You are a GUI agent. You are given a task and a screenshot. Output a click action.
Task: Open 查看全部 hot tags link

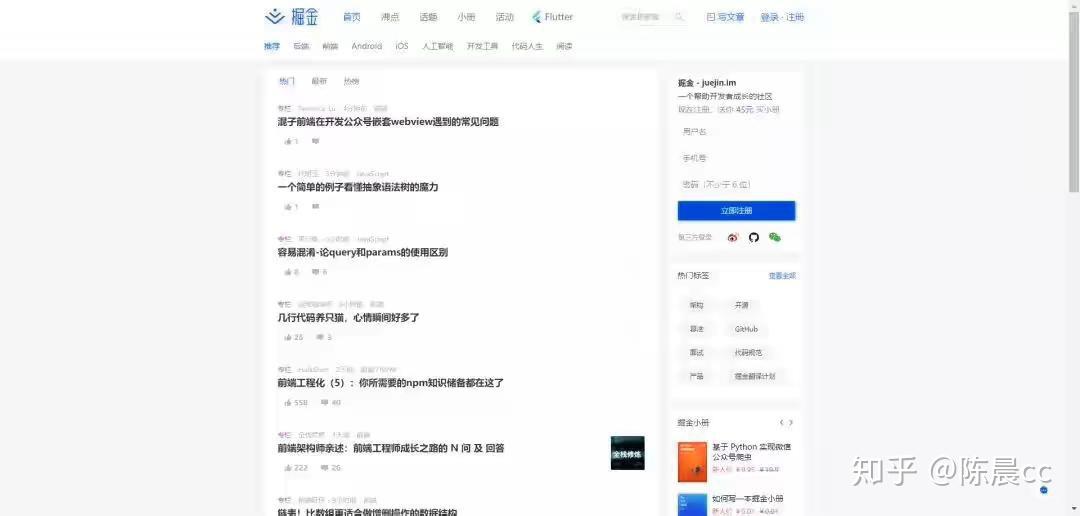coord(782,276)
